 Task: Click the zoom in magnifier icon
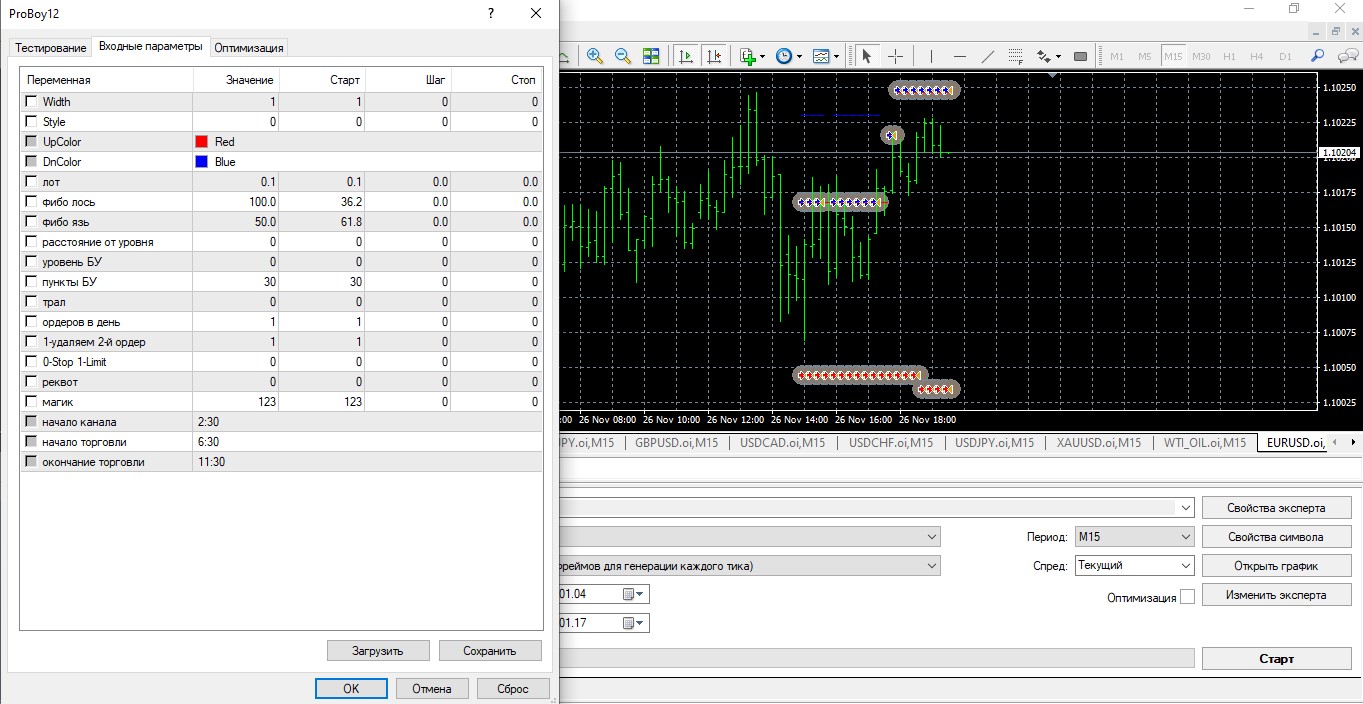595,56
